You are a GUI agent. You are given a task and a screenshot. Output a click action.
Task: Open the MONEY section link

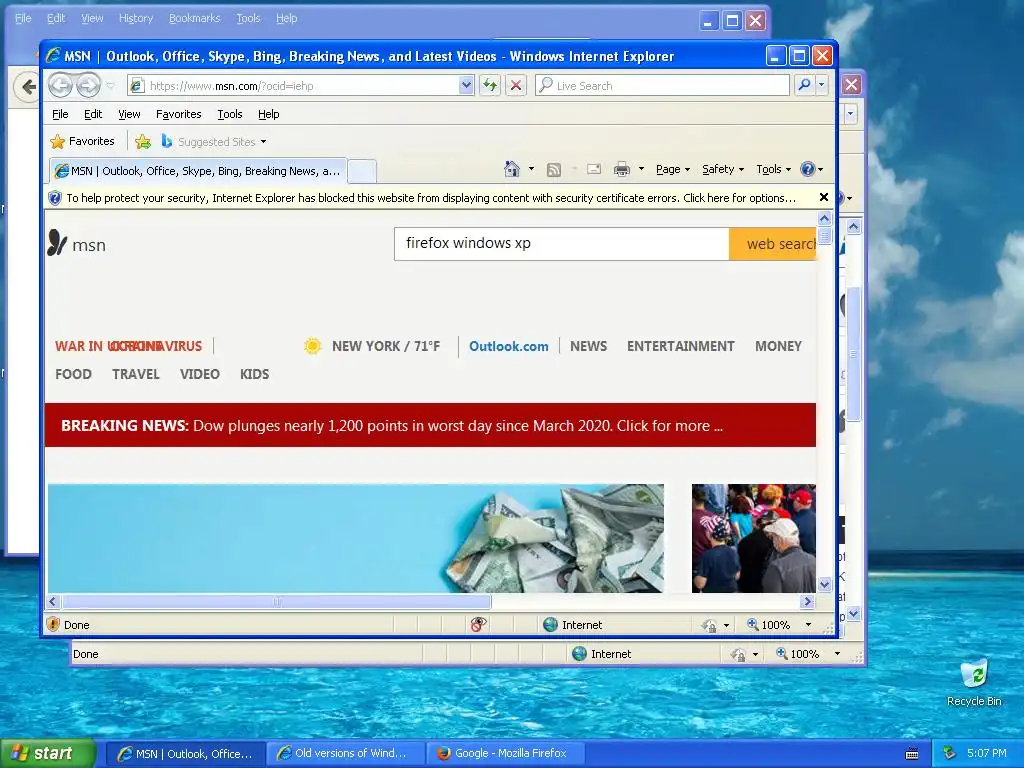click(778, 346)
